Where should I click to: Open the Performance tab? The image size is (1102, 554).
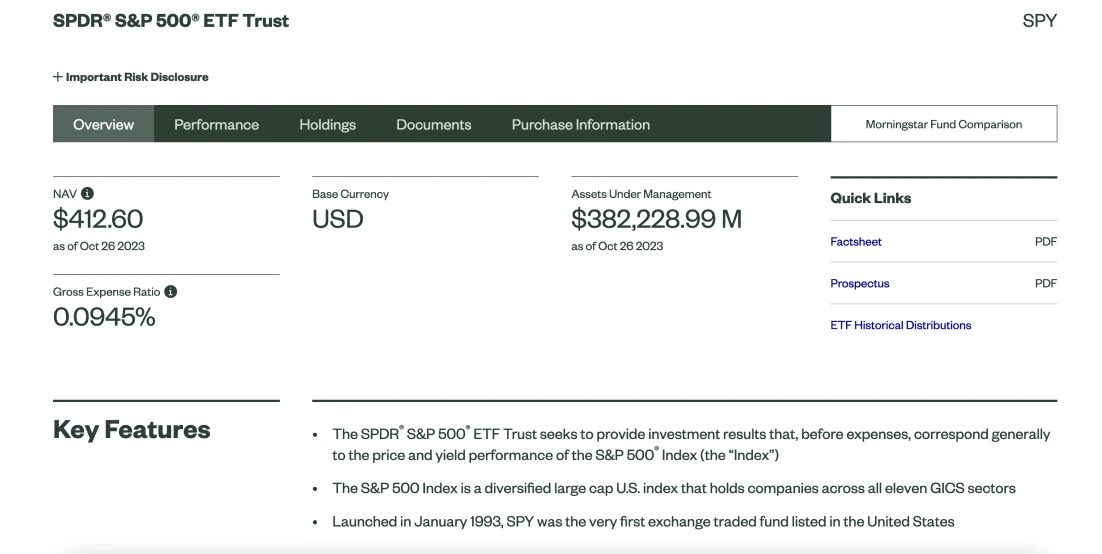click(216, 125)
